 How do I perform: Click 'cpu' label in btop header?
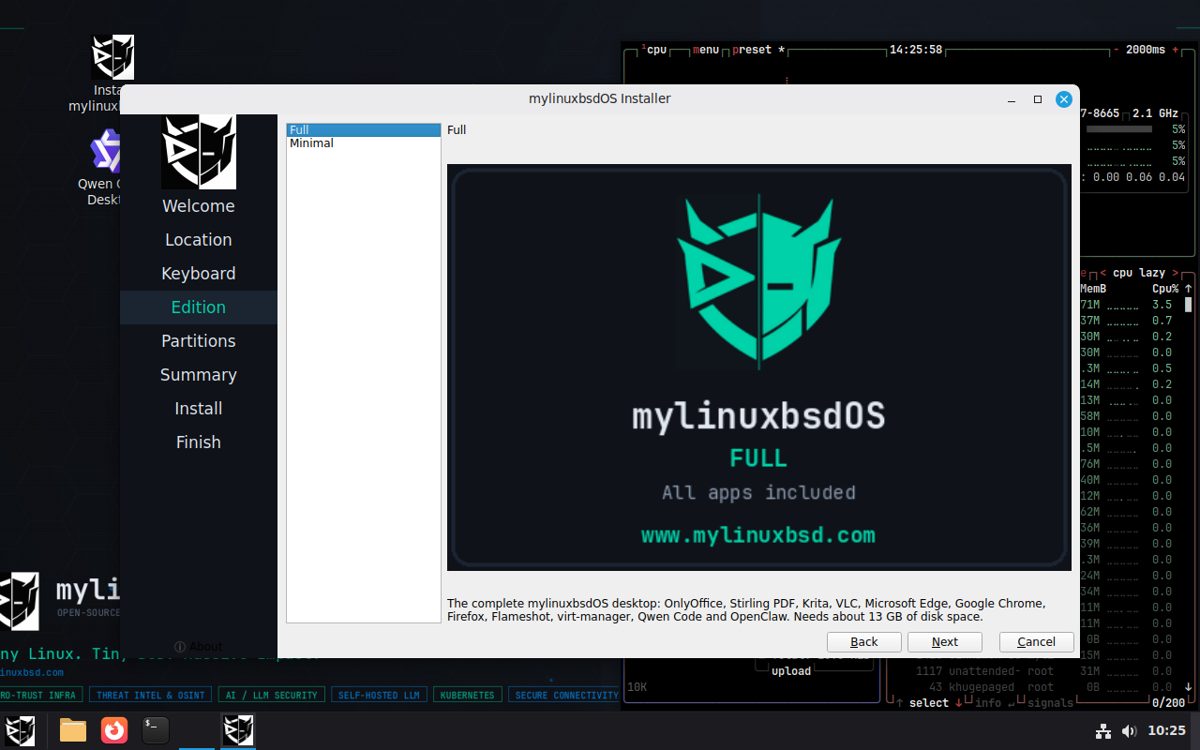click(x=655, y=50)
